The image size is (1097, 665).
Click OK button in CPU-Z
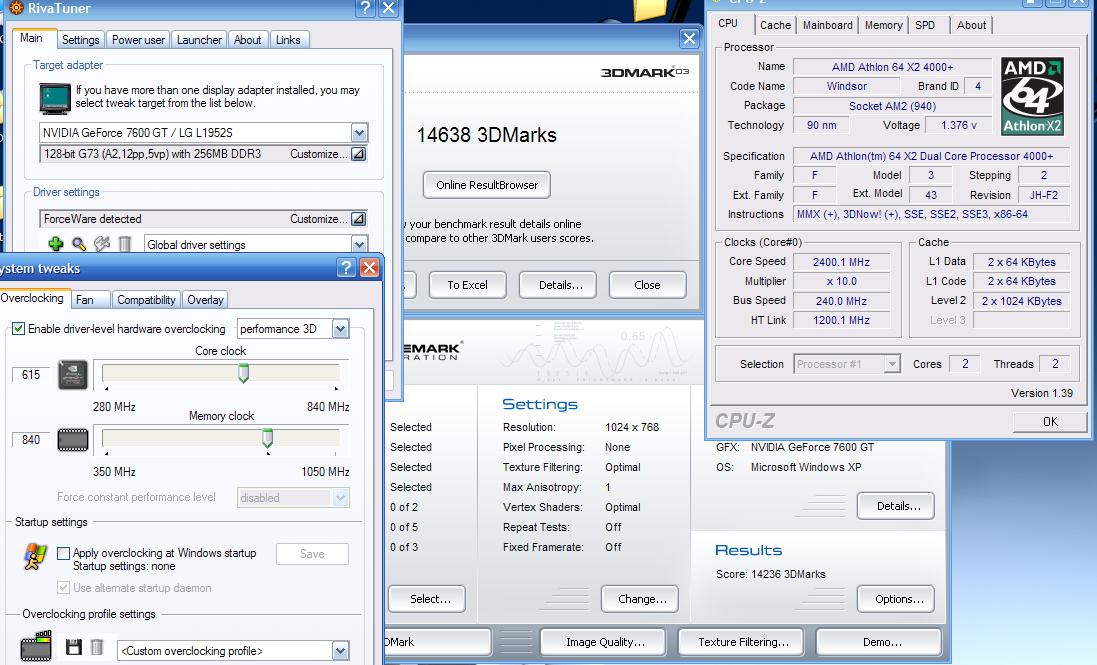pos(1050,422)
